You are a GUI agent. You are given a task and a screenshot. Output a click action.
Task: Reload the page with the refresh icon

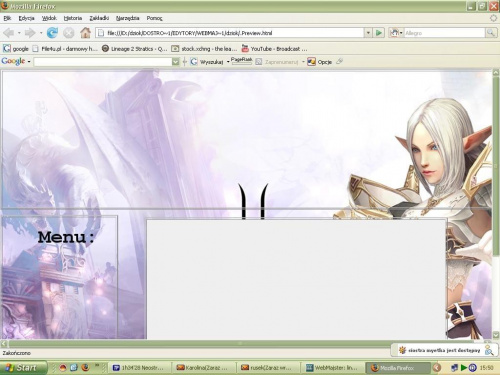tap(52, 33)
